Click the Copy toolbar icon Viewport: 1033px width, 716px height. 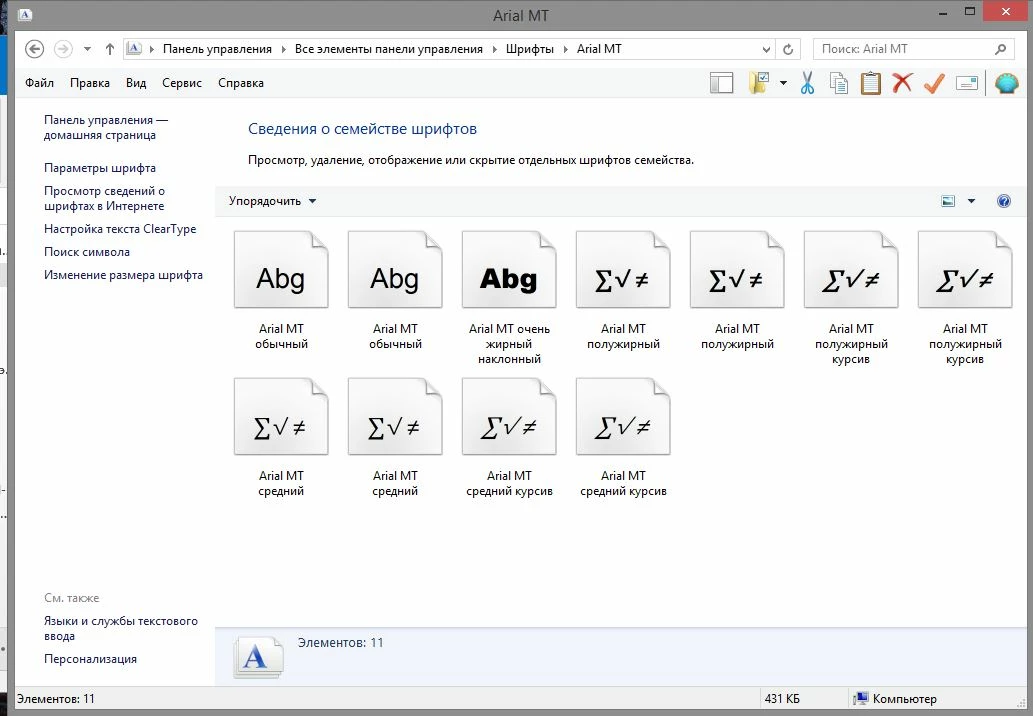tap(839, 83)
